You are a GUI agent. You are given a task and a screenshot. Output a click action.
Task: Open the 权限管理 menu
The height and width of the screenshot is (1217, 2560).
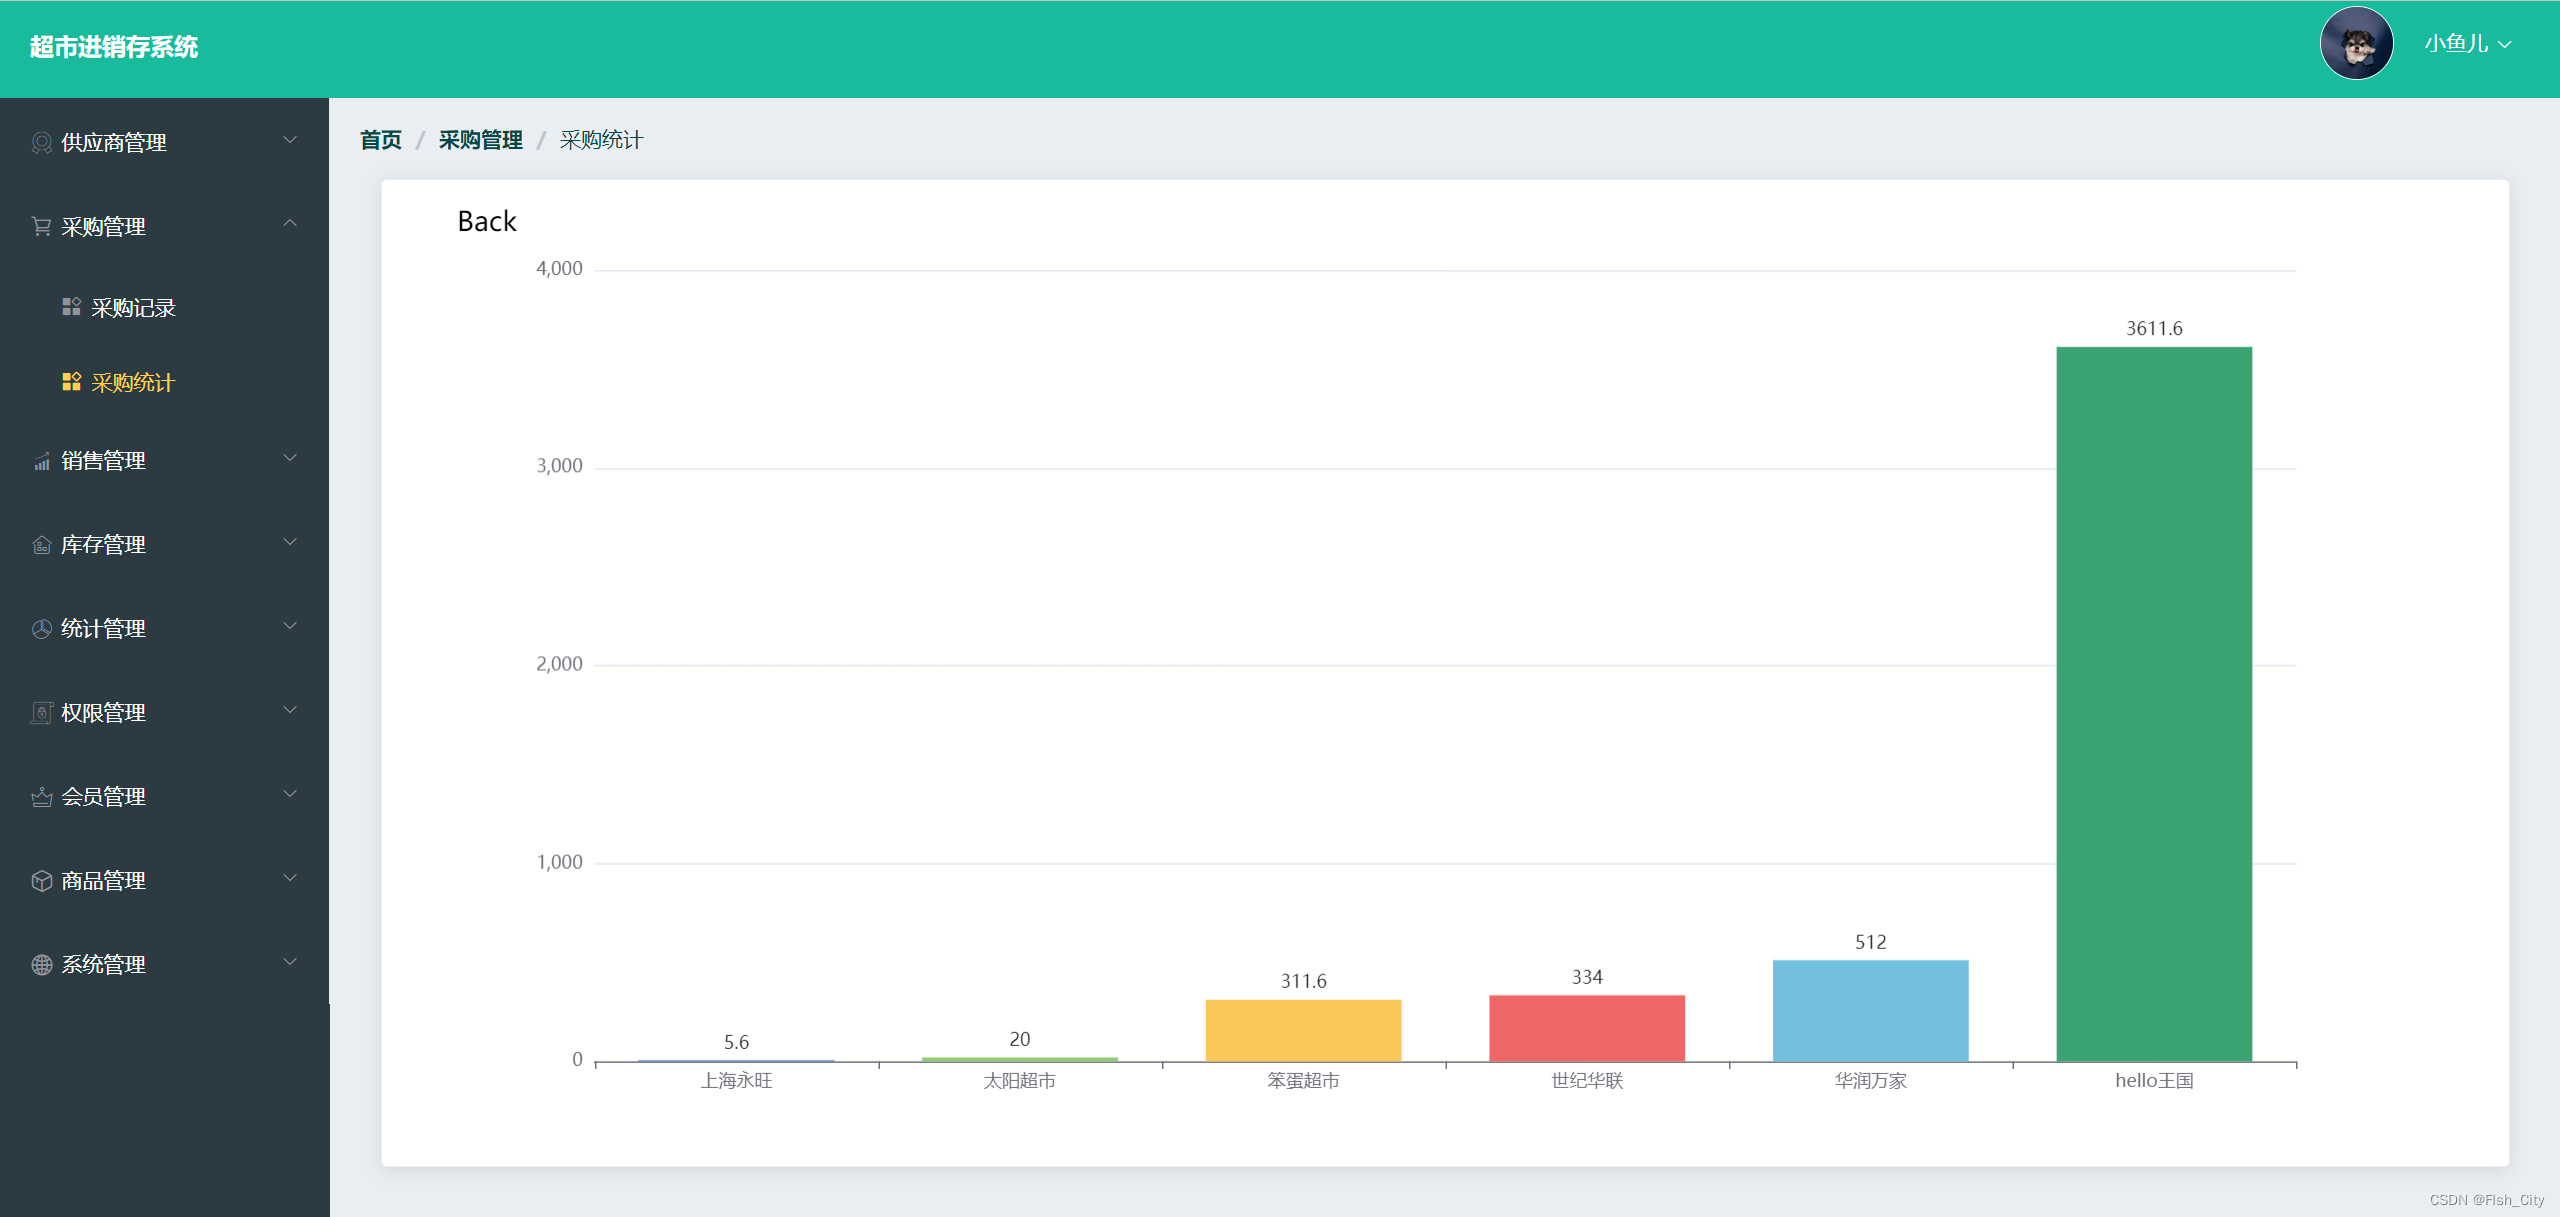pyautogui.click(x=164, y=713)
